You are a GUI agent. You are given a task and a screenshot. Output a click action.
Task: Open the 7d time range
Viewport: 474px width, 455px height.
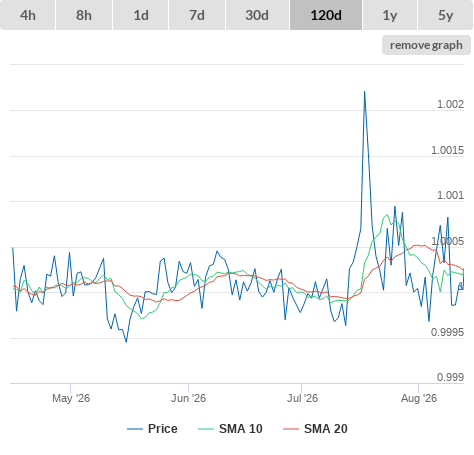[197, 15]
